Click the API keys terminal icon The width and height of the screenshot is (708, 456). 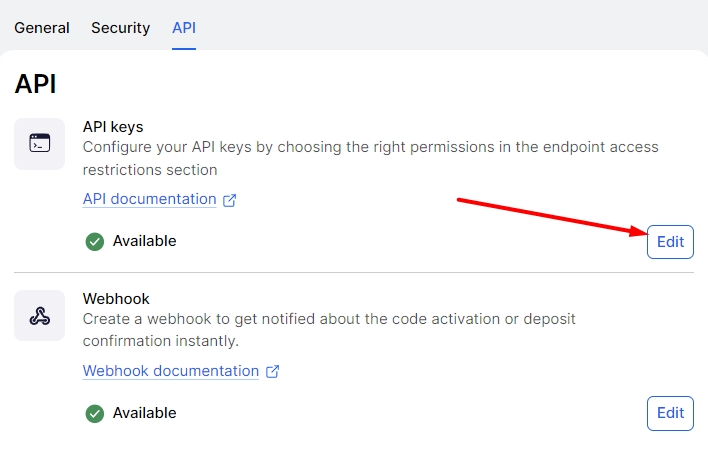pos(40,144)
